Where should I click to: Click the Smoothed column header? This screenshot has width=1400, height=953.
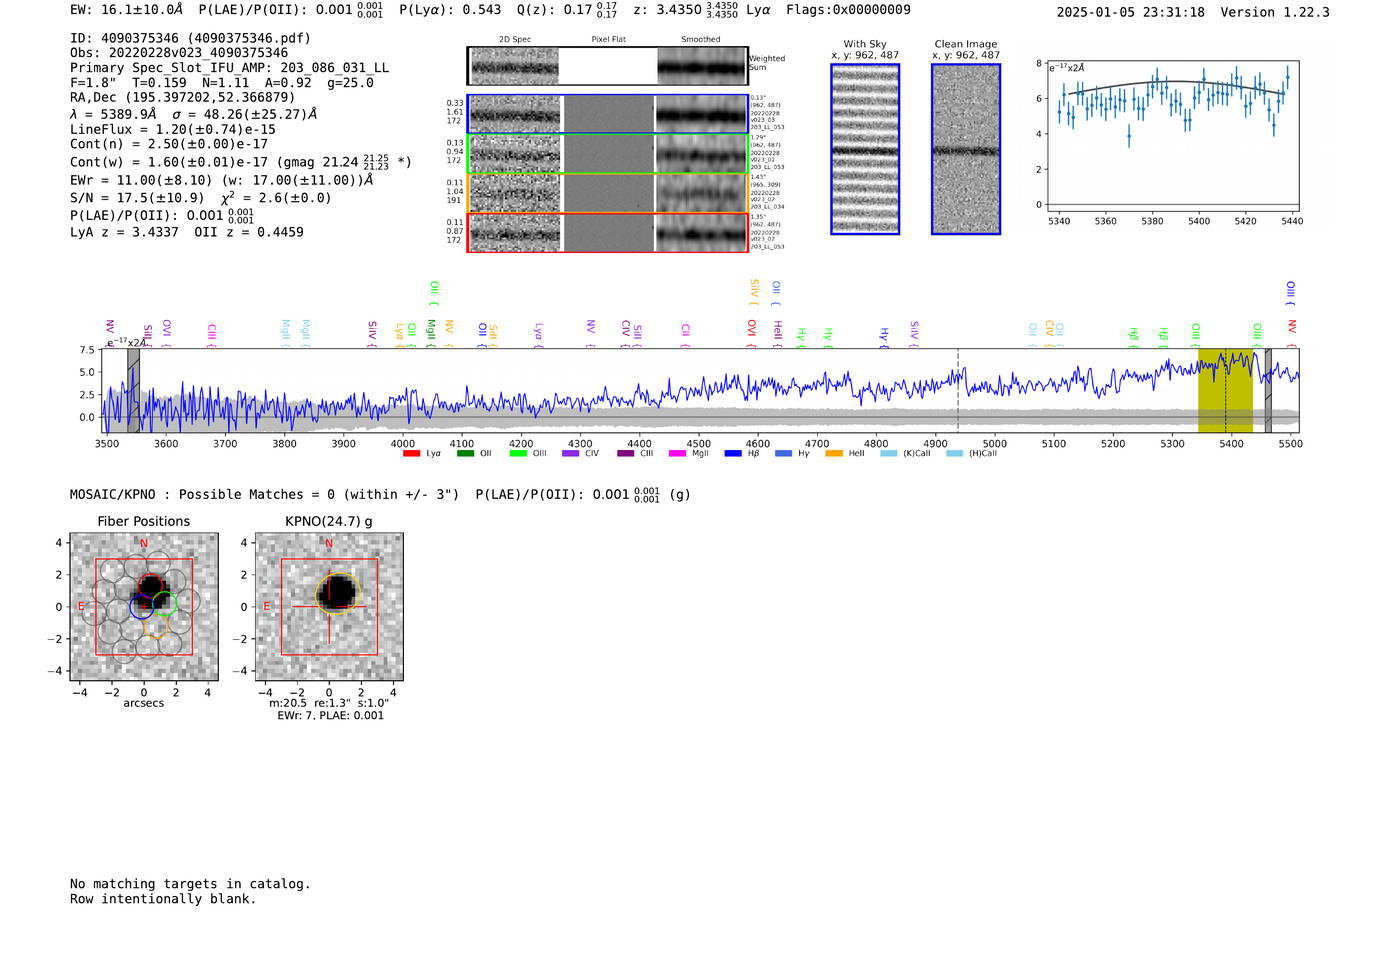(x=701, y=39)
